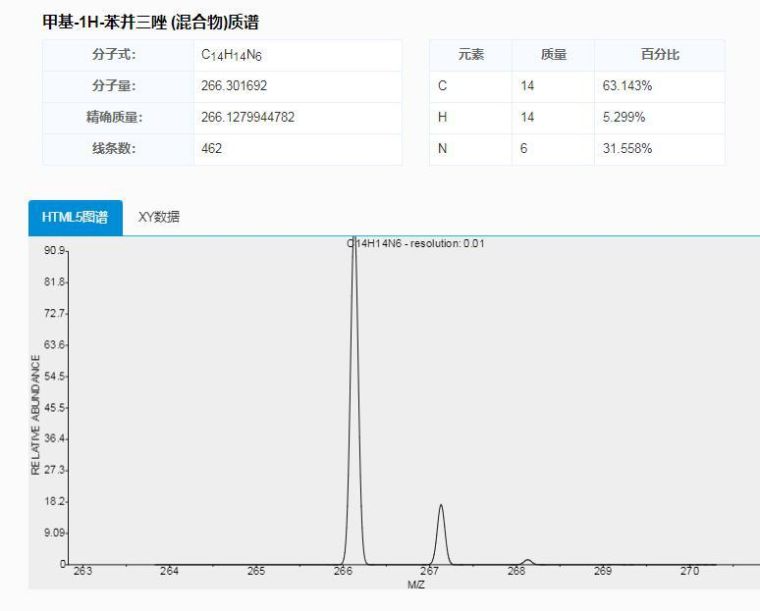
Task: Click the RELATIVE ABUNDANCE axis label
Action: (37, 415)
